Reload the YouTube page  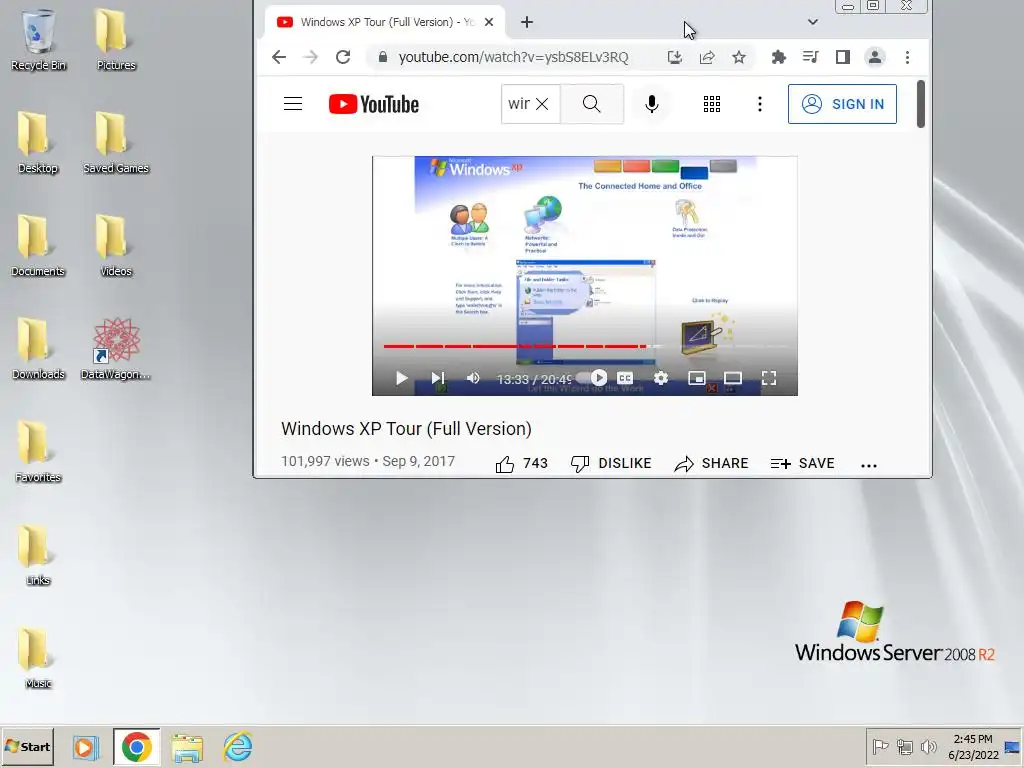click(343, 57)
